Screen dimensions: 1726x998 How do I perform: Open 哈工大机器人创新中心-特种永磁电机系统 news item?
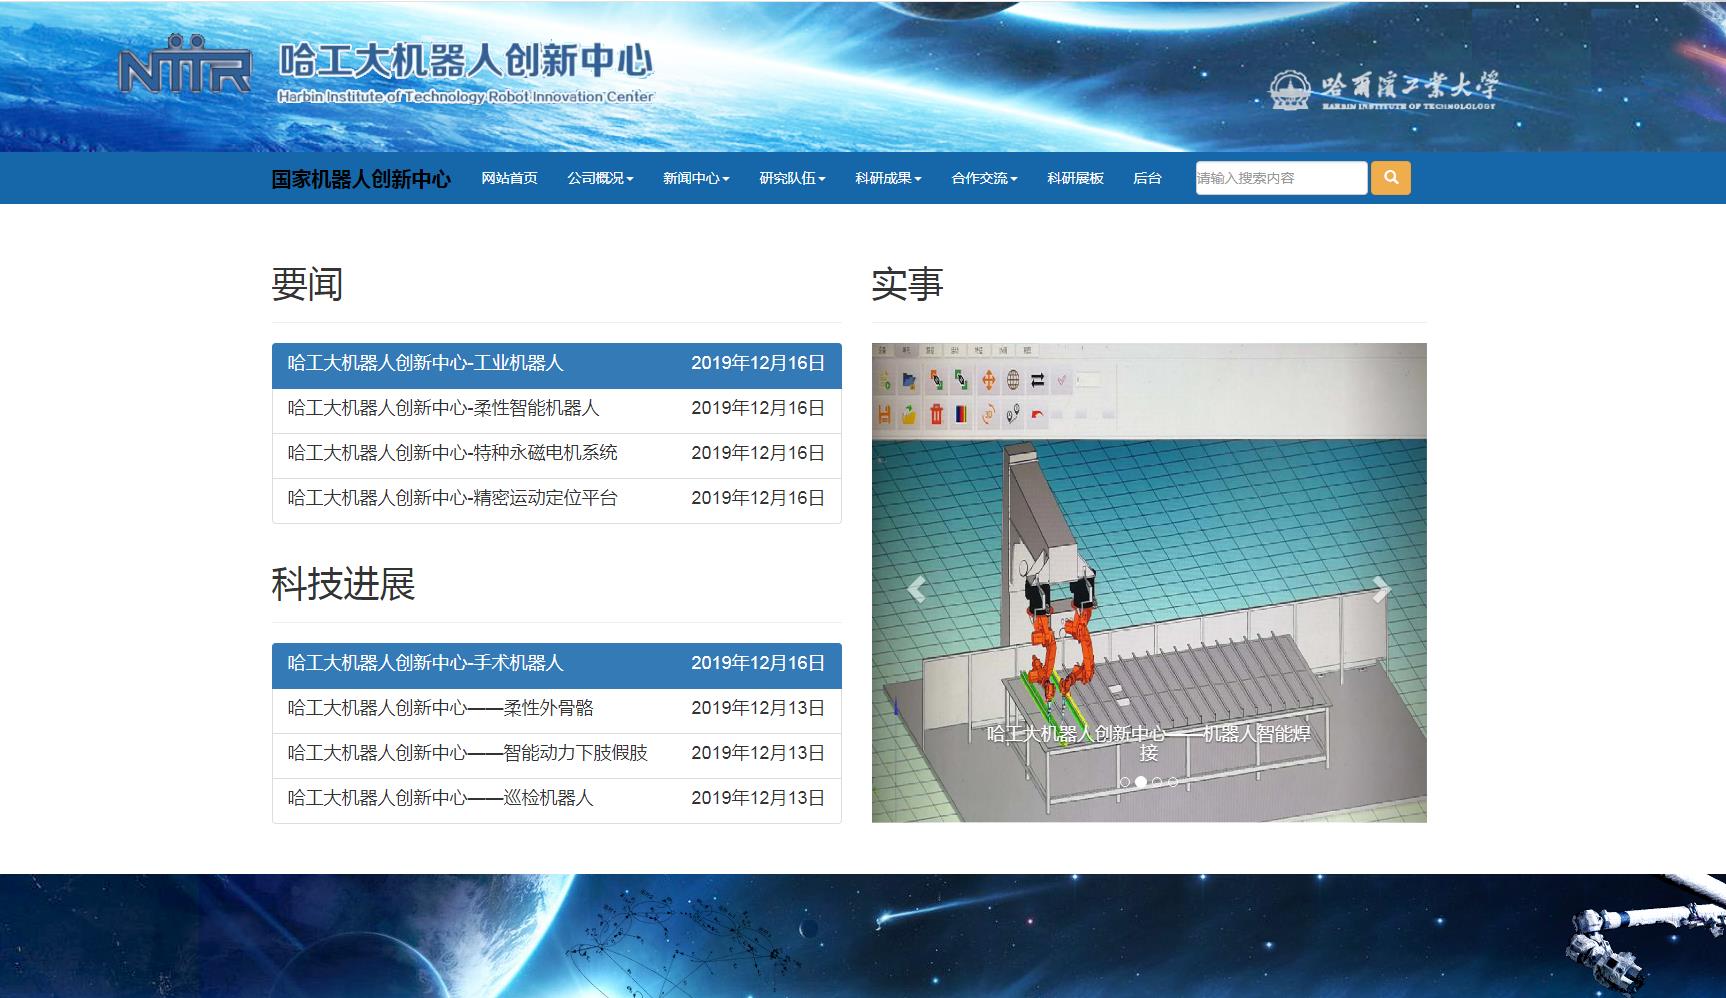tap(556, 455)
